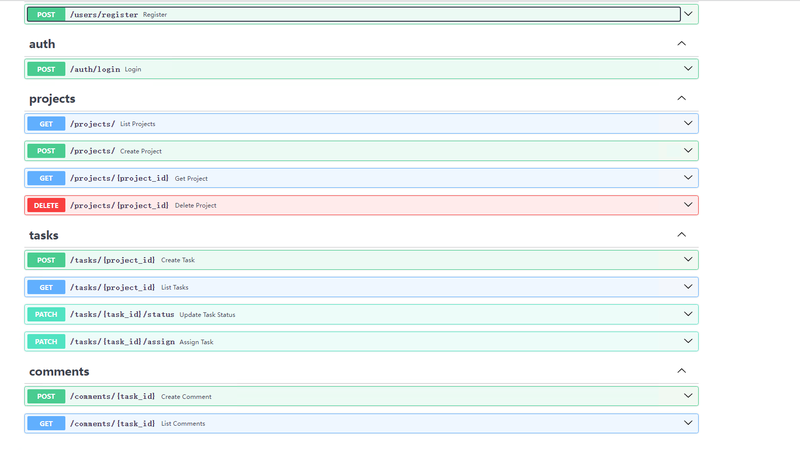800x450 pixels.
Task: Open the /tasks/{project_id} path beside Create Task
Action: click(112, 260)
